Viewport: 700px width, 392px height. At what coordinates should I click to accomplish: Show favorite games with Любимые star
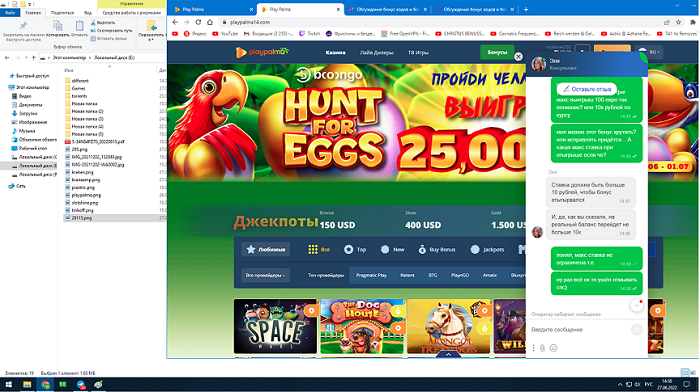click(x=266, y=249)
